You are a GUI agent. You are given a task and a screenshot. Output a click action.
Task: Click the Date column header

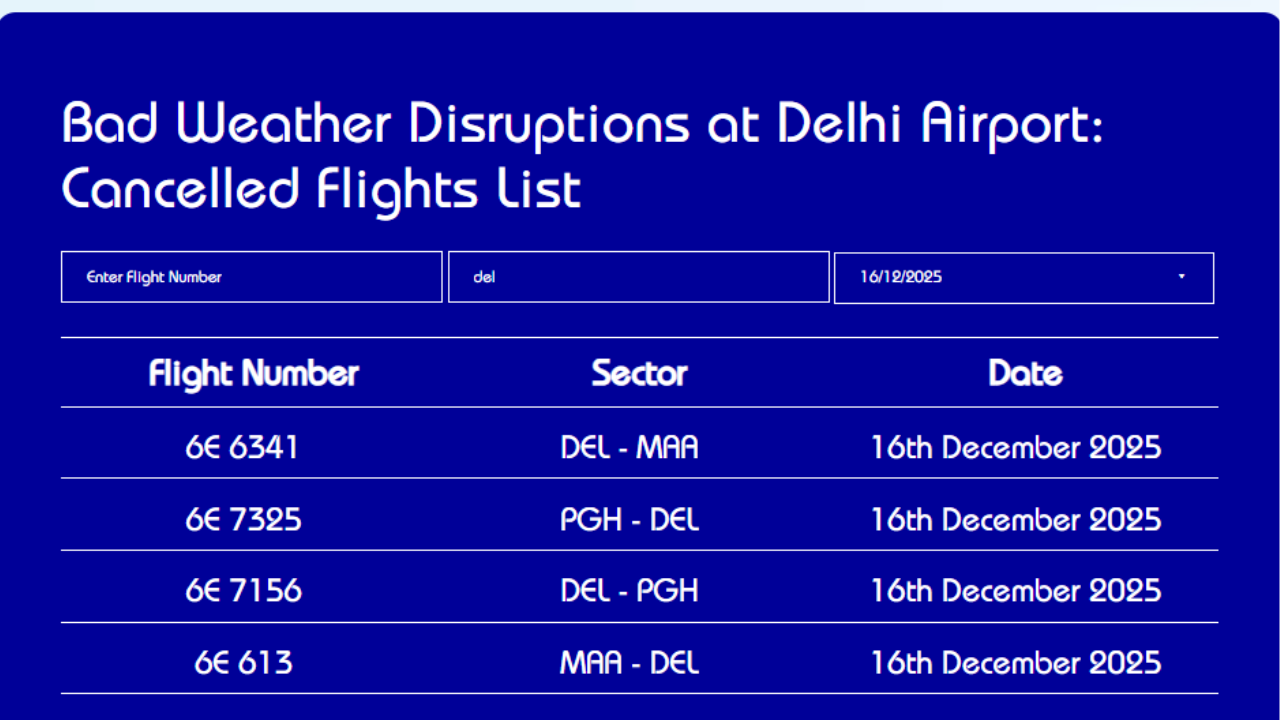(x=1024, y=373)
